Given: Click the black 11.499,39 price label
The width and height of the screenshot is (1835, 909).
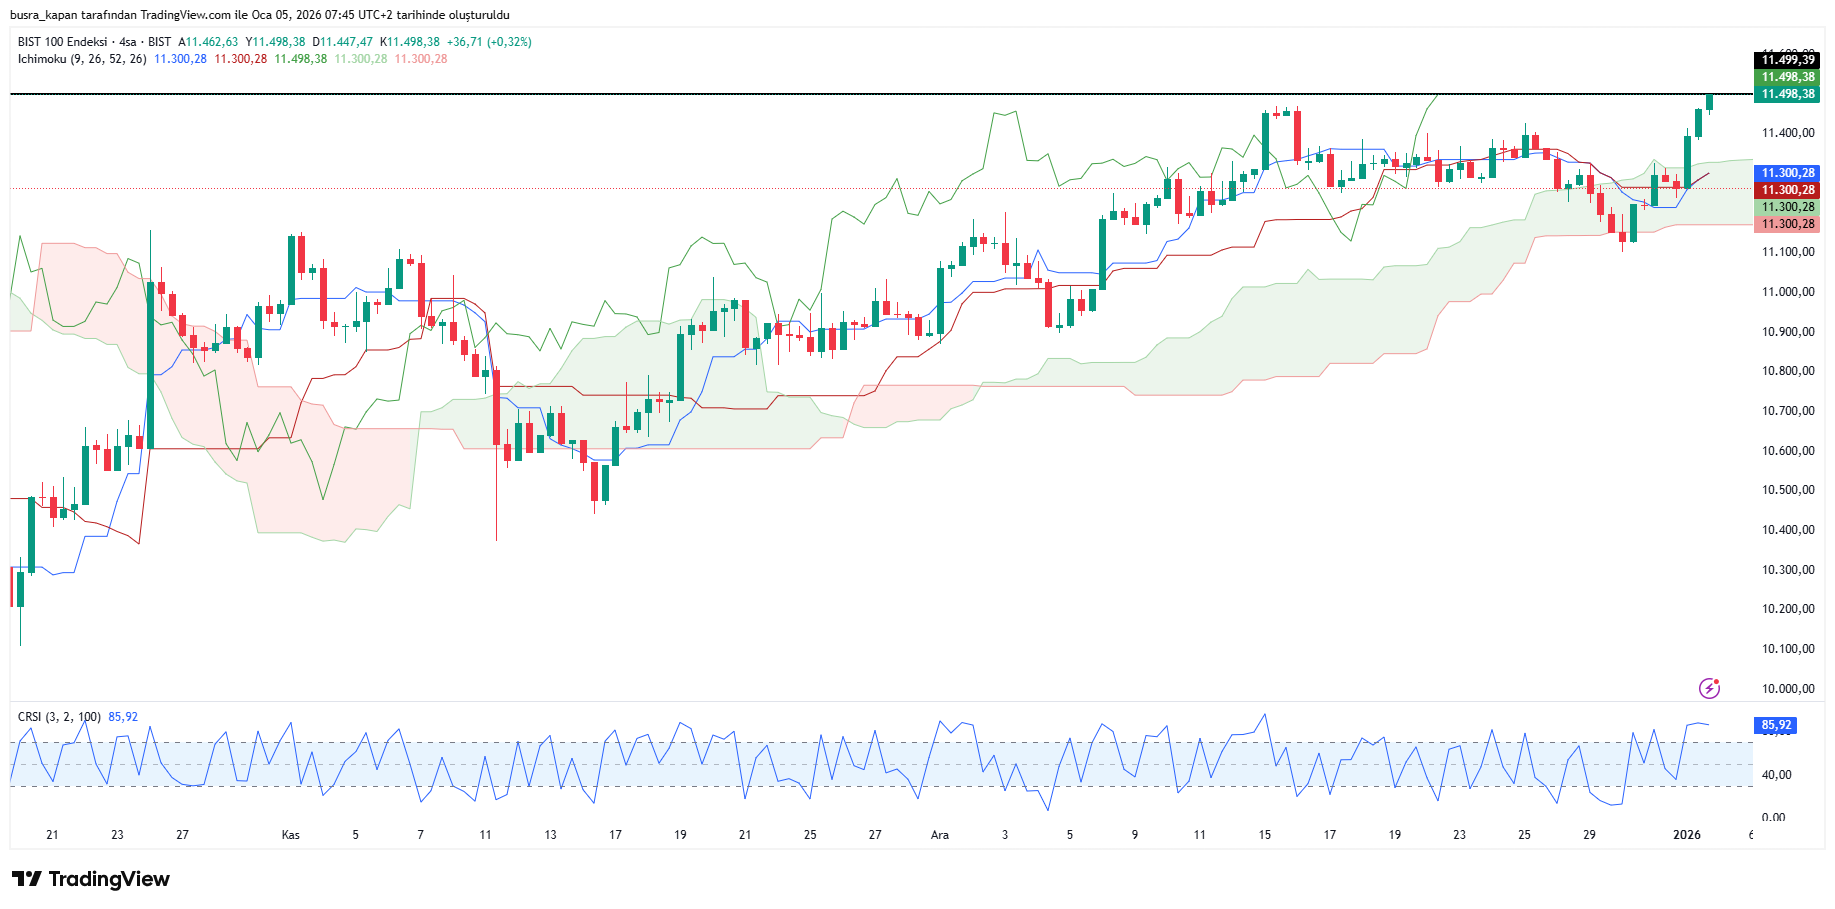Looking at the screenshot, I should point(1787,60).
